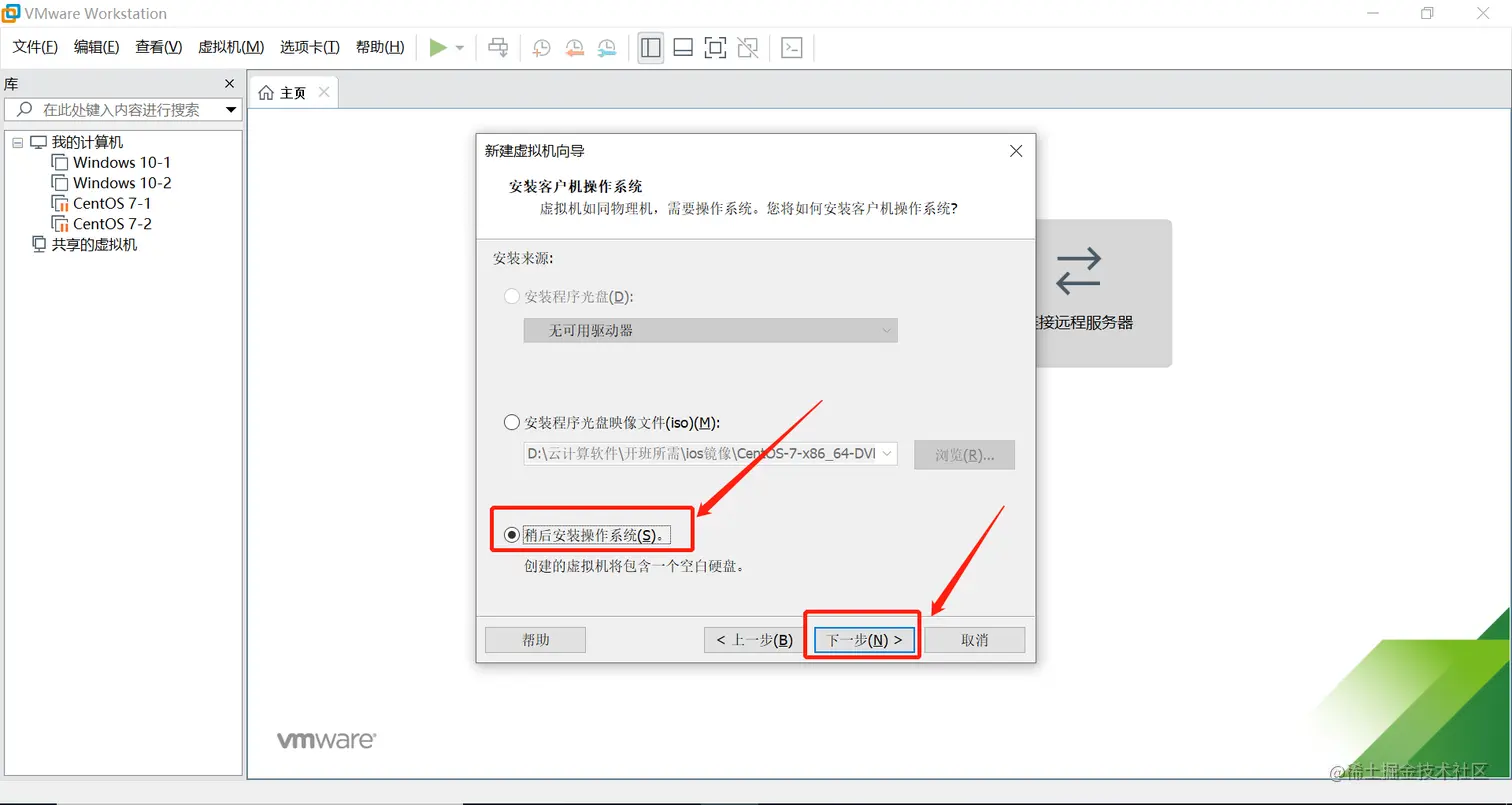Open the library search filter dropdown
The width and height of the screenshot is (1512, 805).
point(231,110)
